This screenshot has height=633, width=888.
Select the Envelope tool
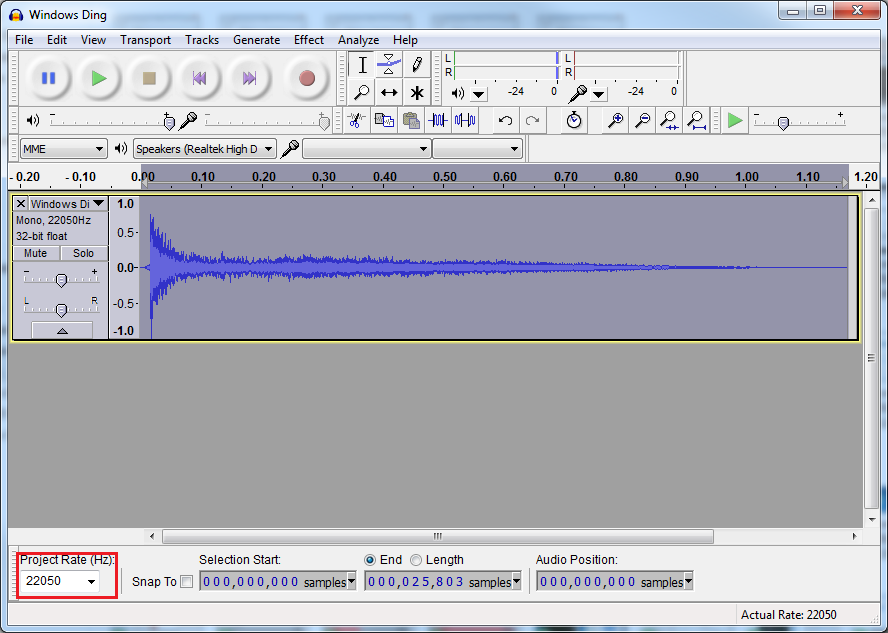tap(389, 65)
